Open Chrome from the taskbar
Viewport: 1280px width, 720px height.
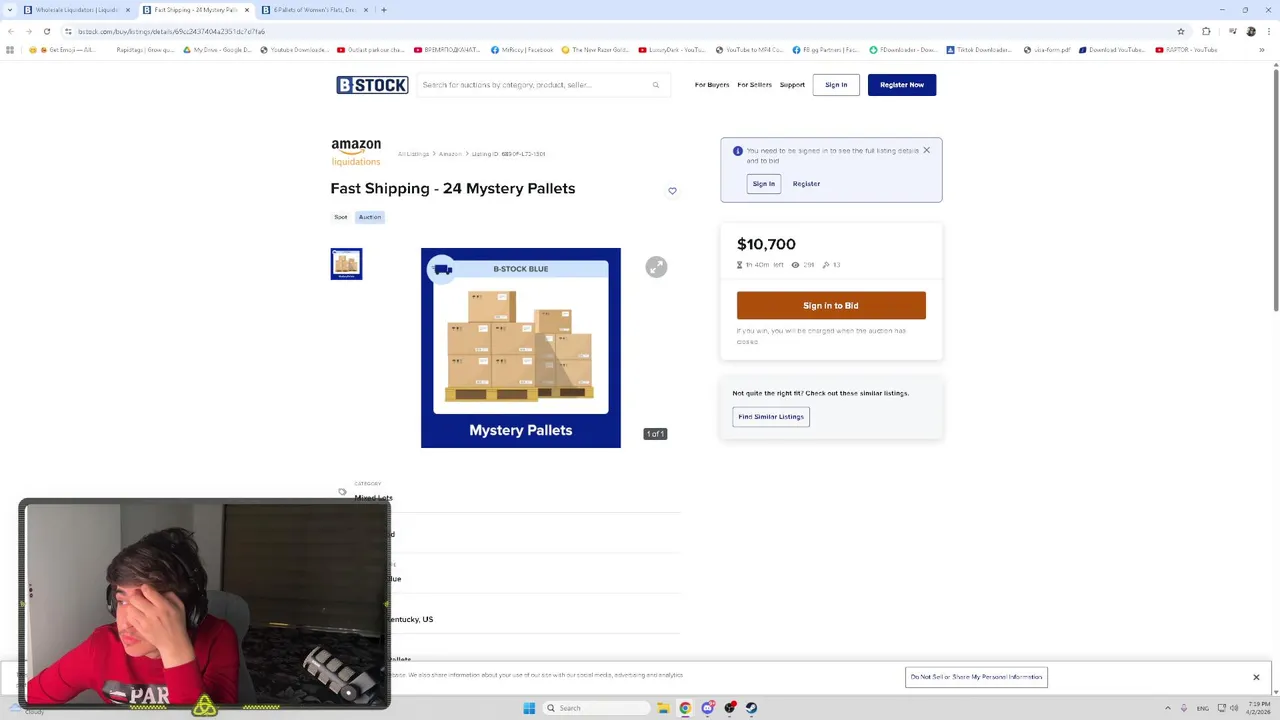tap(685, 708)
